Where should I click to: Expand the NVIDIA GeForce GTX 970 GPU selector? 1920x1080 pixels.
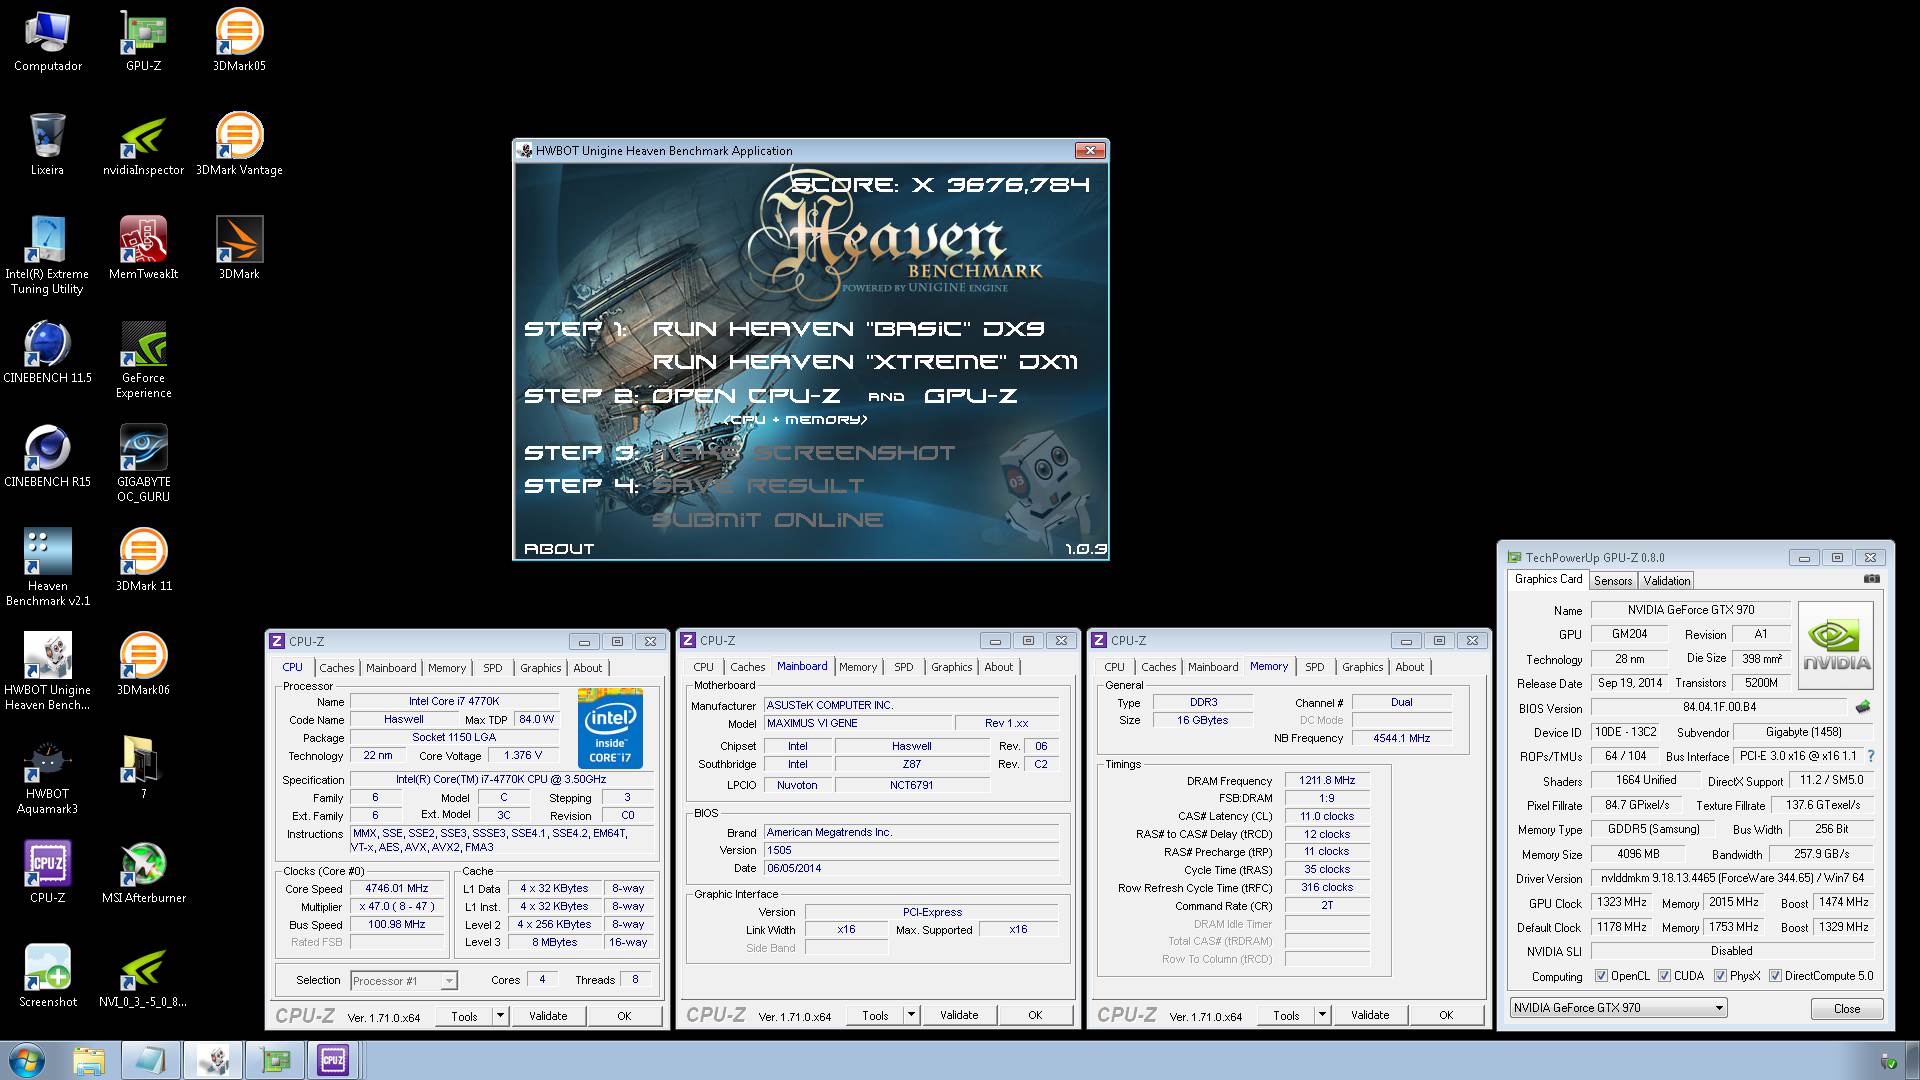(x=1719, y=1008)
